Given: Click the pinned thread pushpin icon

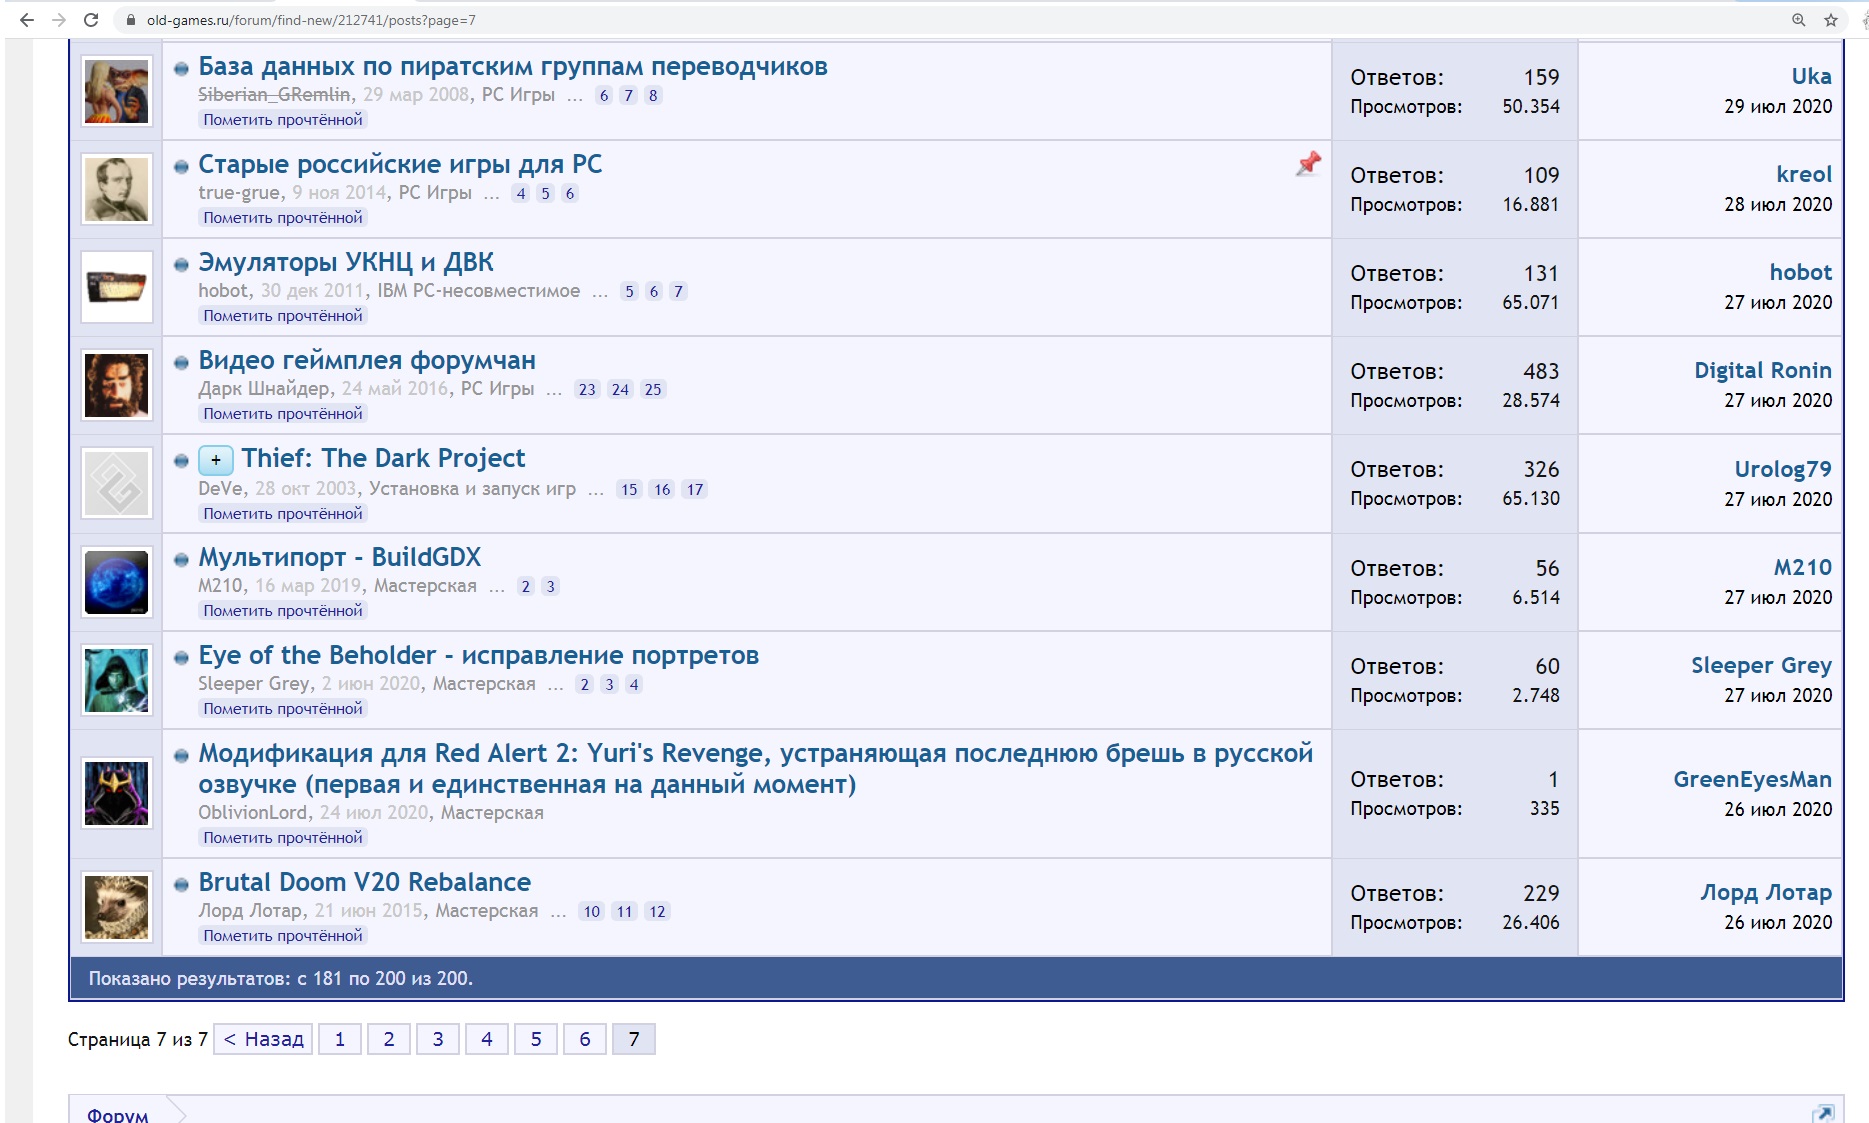Looking at the screenshot, I should [1308, 164].
